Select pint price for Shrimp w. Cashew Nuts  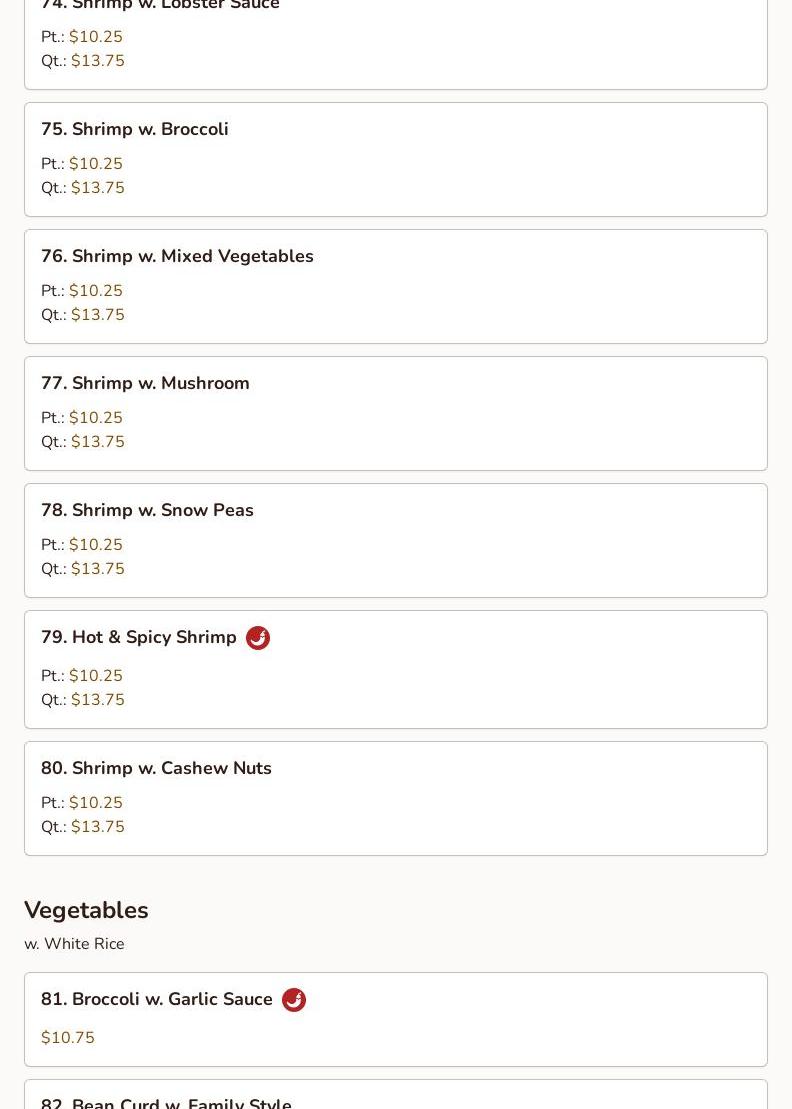pos(96,803)
